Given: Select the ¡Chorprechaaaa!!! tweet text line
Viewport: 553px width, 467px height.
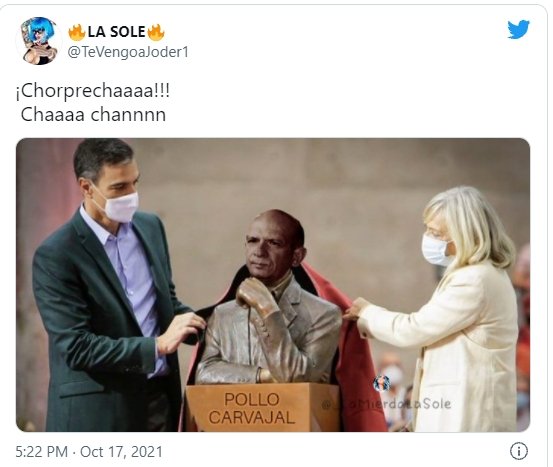Looking at the screenshot, I should coord(93,91).
